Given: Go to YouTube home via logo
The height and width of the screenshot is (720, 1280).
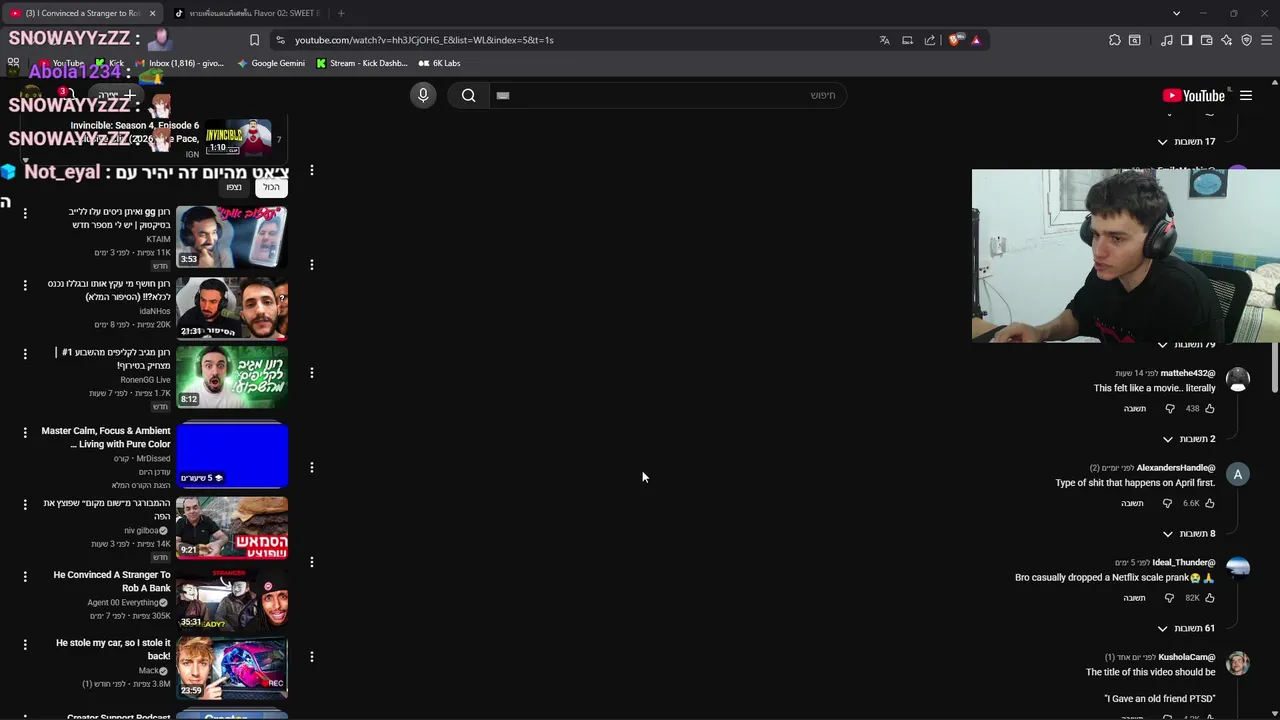Looking at the screenshot, I should coord(1193,96).
